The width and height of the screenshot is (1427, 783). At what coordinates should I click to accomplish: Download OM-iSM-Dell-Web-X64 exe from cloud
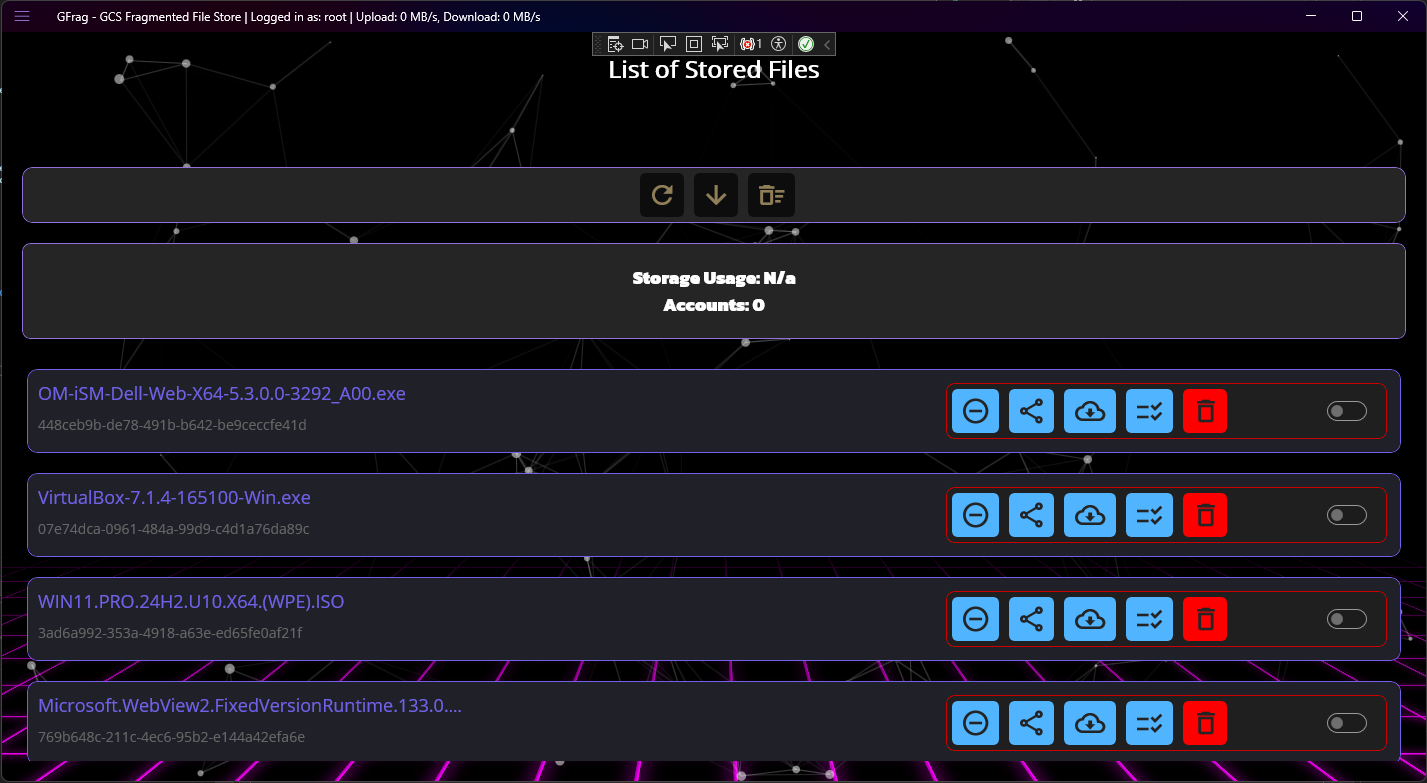tap(1090, 411)
